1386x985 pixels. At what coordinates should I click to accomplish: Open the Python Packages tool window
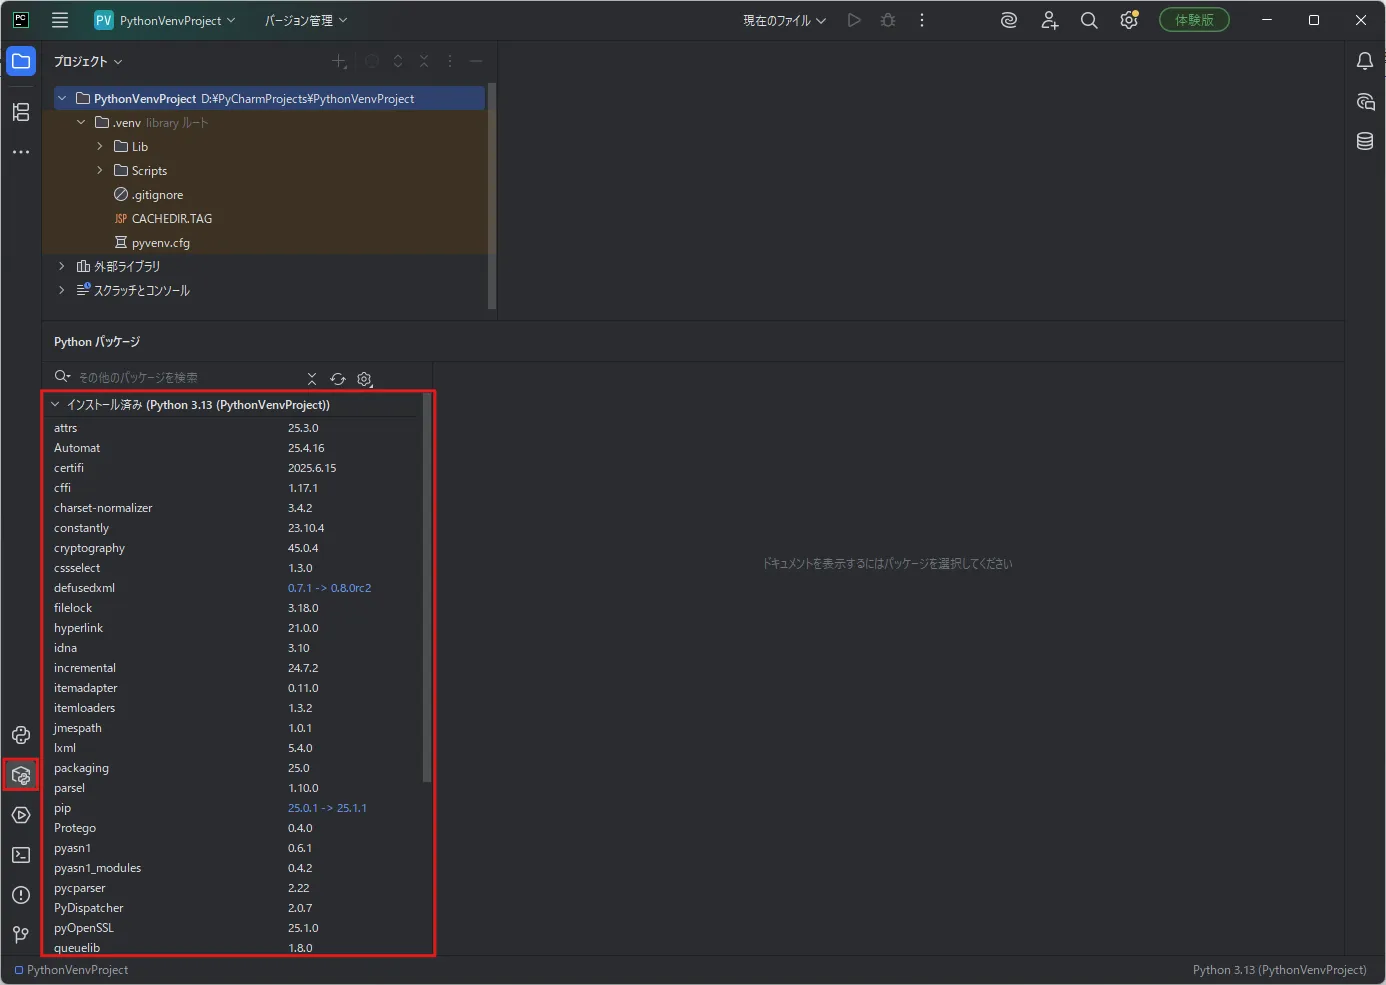[21, 775]
